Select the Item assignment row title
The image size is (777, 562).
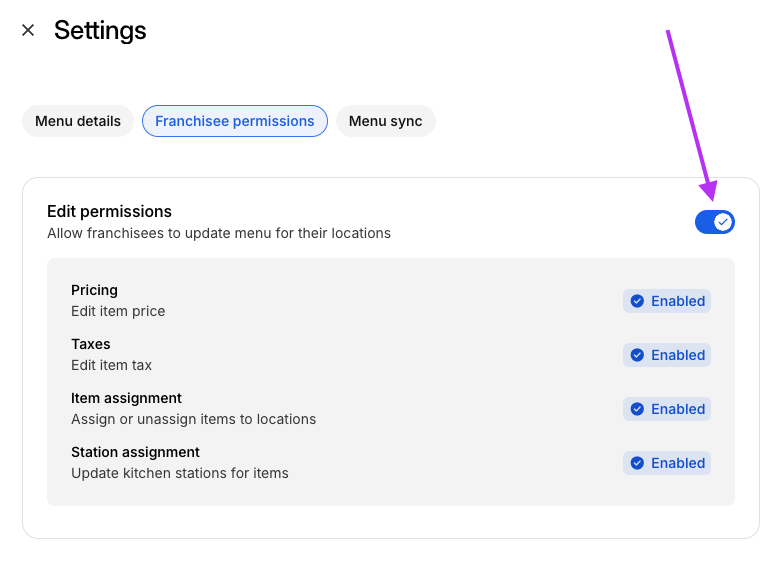126,398
